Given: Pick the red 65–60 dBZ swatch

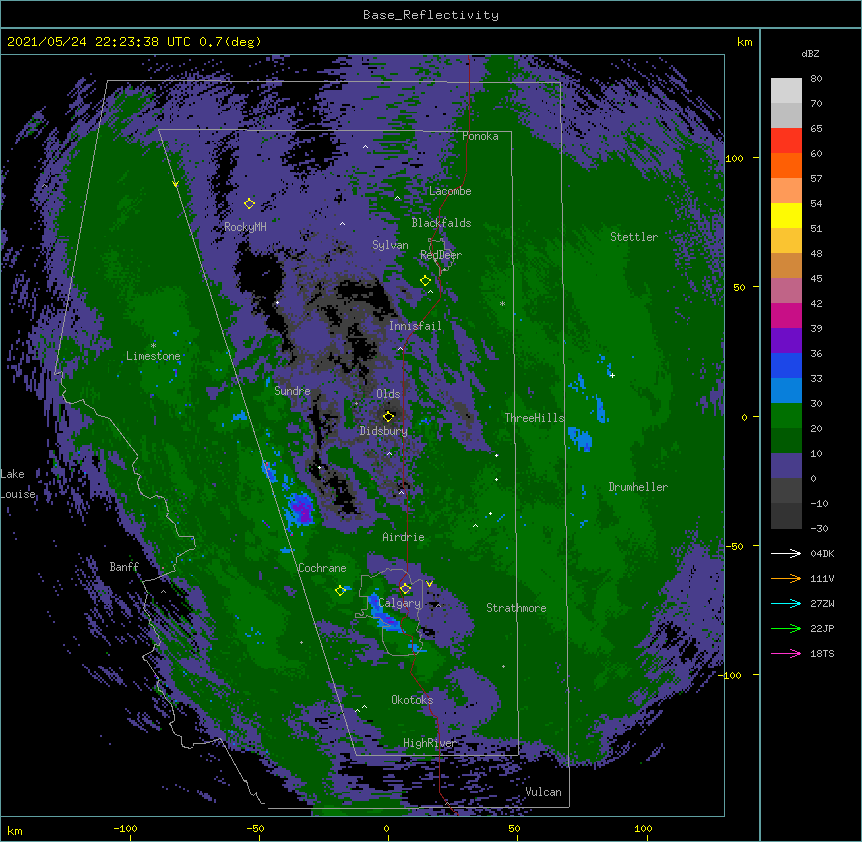Looking at the screenshot, I should click(786, 141).
